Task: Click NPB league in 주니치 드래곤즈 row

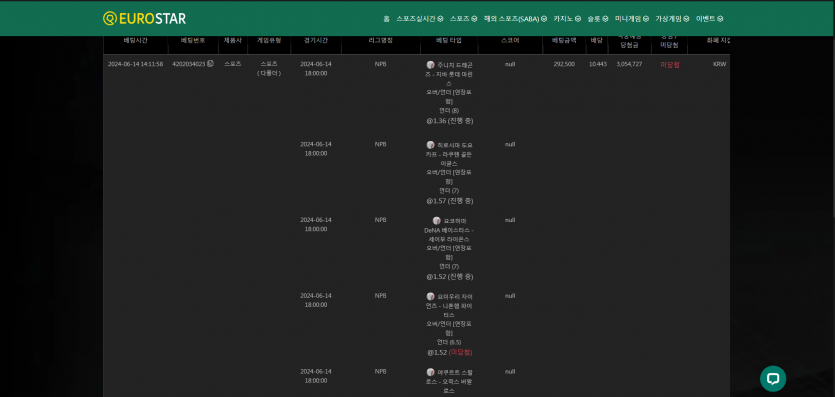Action: tap(380, 64)
